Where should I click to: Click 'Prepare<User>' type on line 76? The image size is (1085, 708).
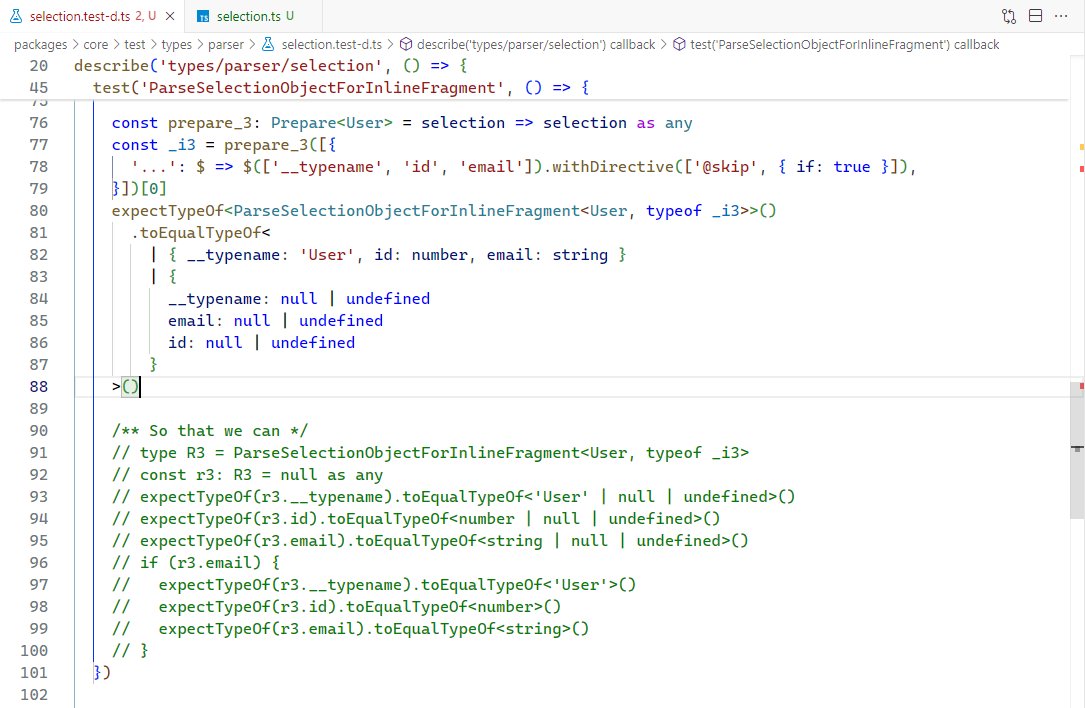coord(331,122)
